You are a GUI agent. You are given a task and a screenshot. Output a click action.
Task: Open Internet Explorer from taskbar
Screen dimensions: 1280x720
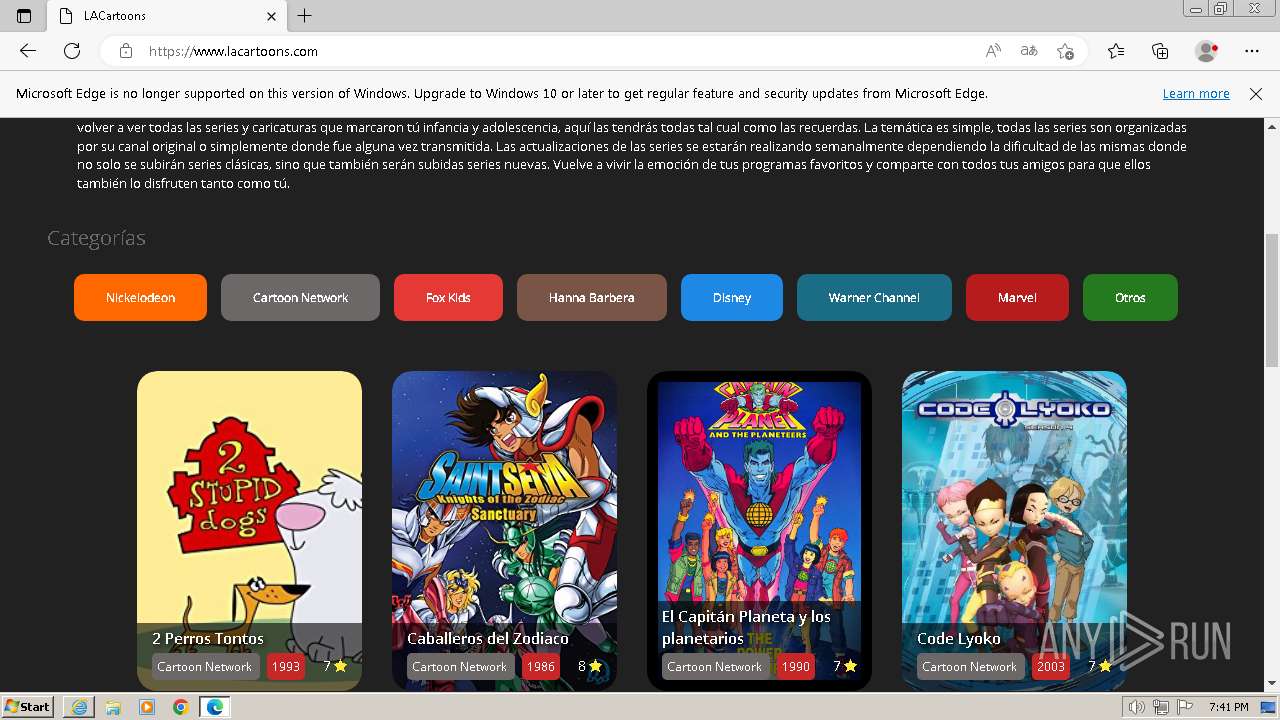[x=79, y=707]
